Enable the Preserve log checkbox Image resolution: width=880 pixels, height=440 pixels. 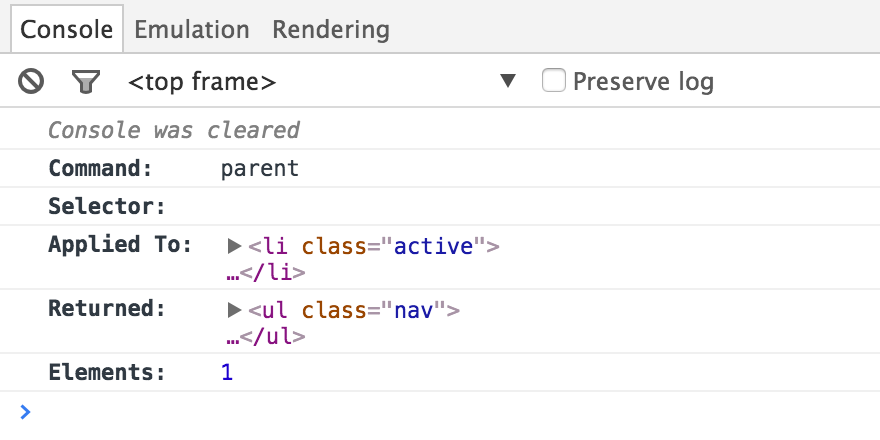tap(554, 80)
